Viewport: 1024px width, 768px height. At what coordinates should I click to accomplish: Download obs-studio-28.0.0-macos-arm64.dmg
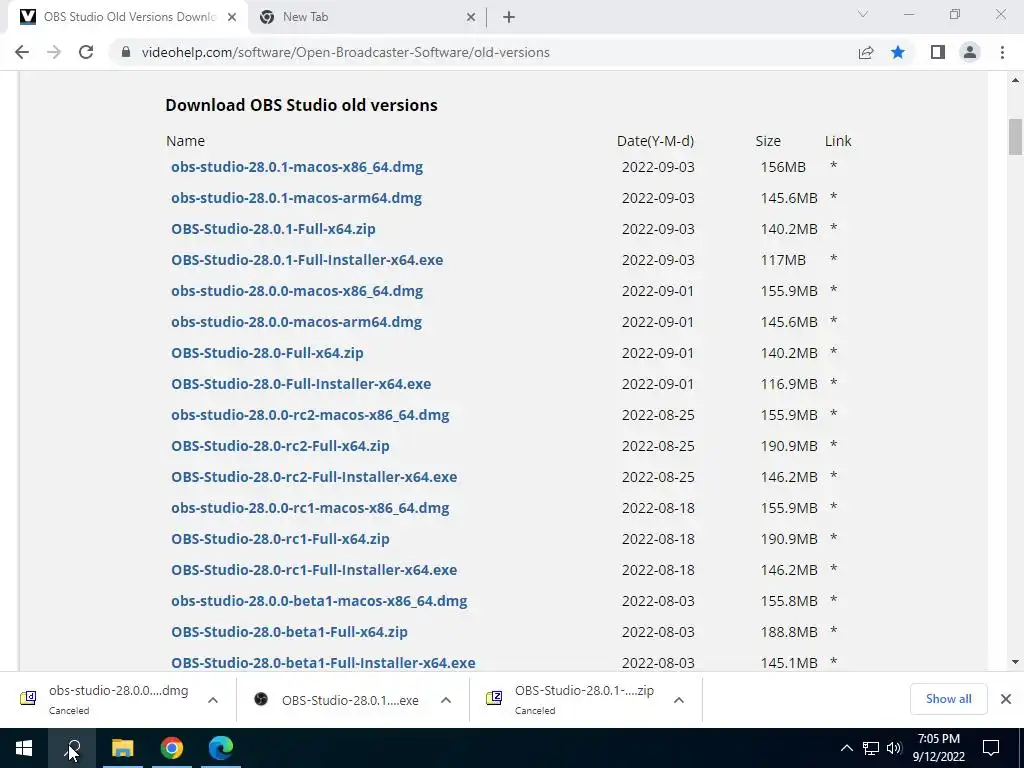click(296, 322)
